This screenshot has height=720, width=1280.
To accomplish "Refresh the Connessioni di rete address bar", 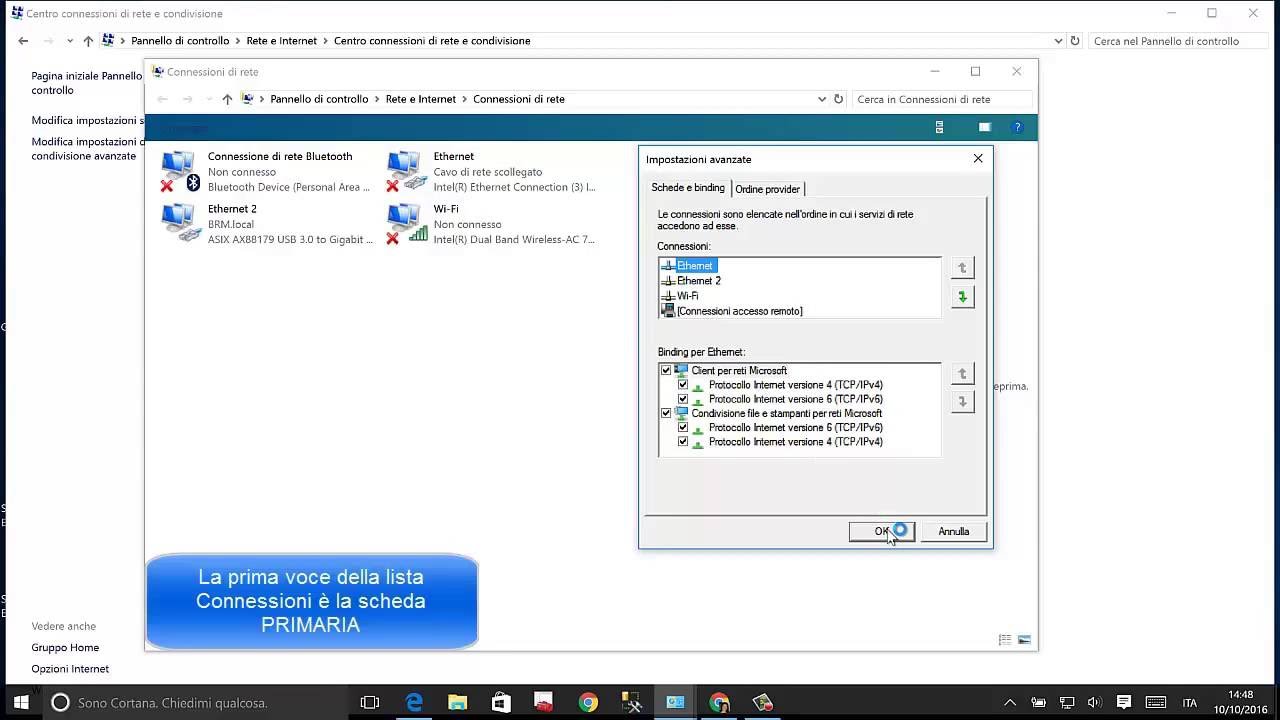I will pyautogui.click(x=838, y=99).
